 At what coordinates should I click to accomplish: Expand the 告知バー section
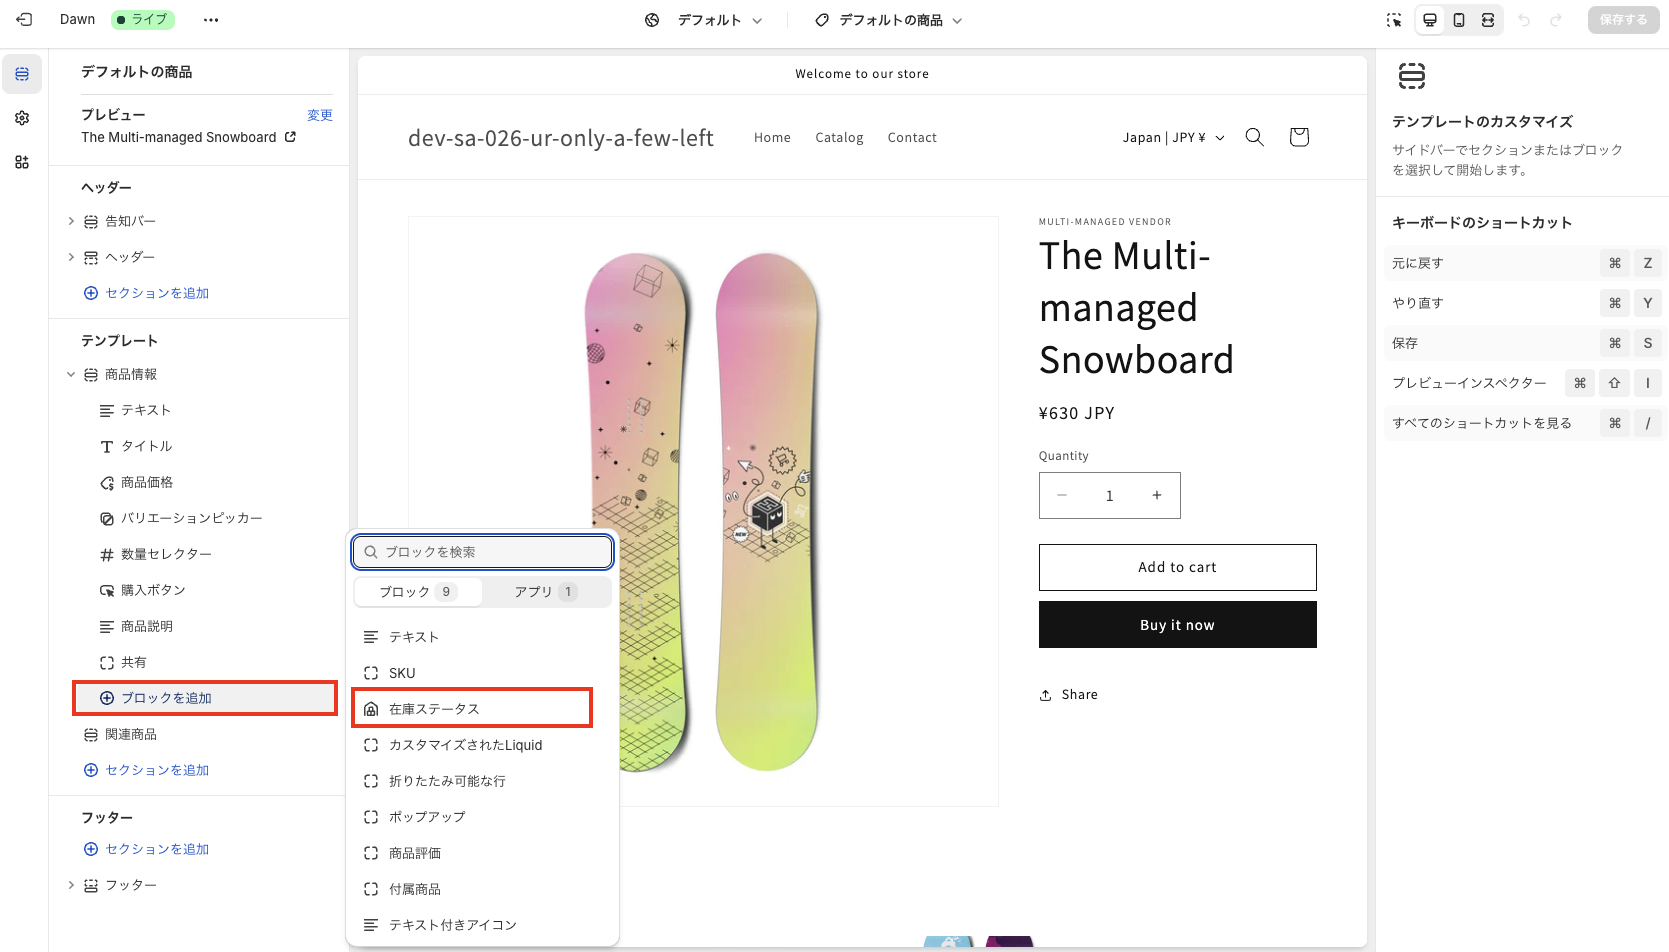pos(71,221)
